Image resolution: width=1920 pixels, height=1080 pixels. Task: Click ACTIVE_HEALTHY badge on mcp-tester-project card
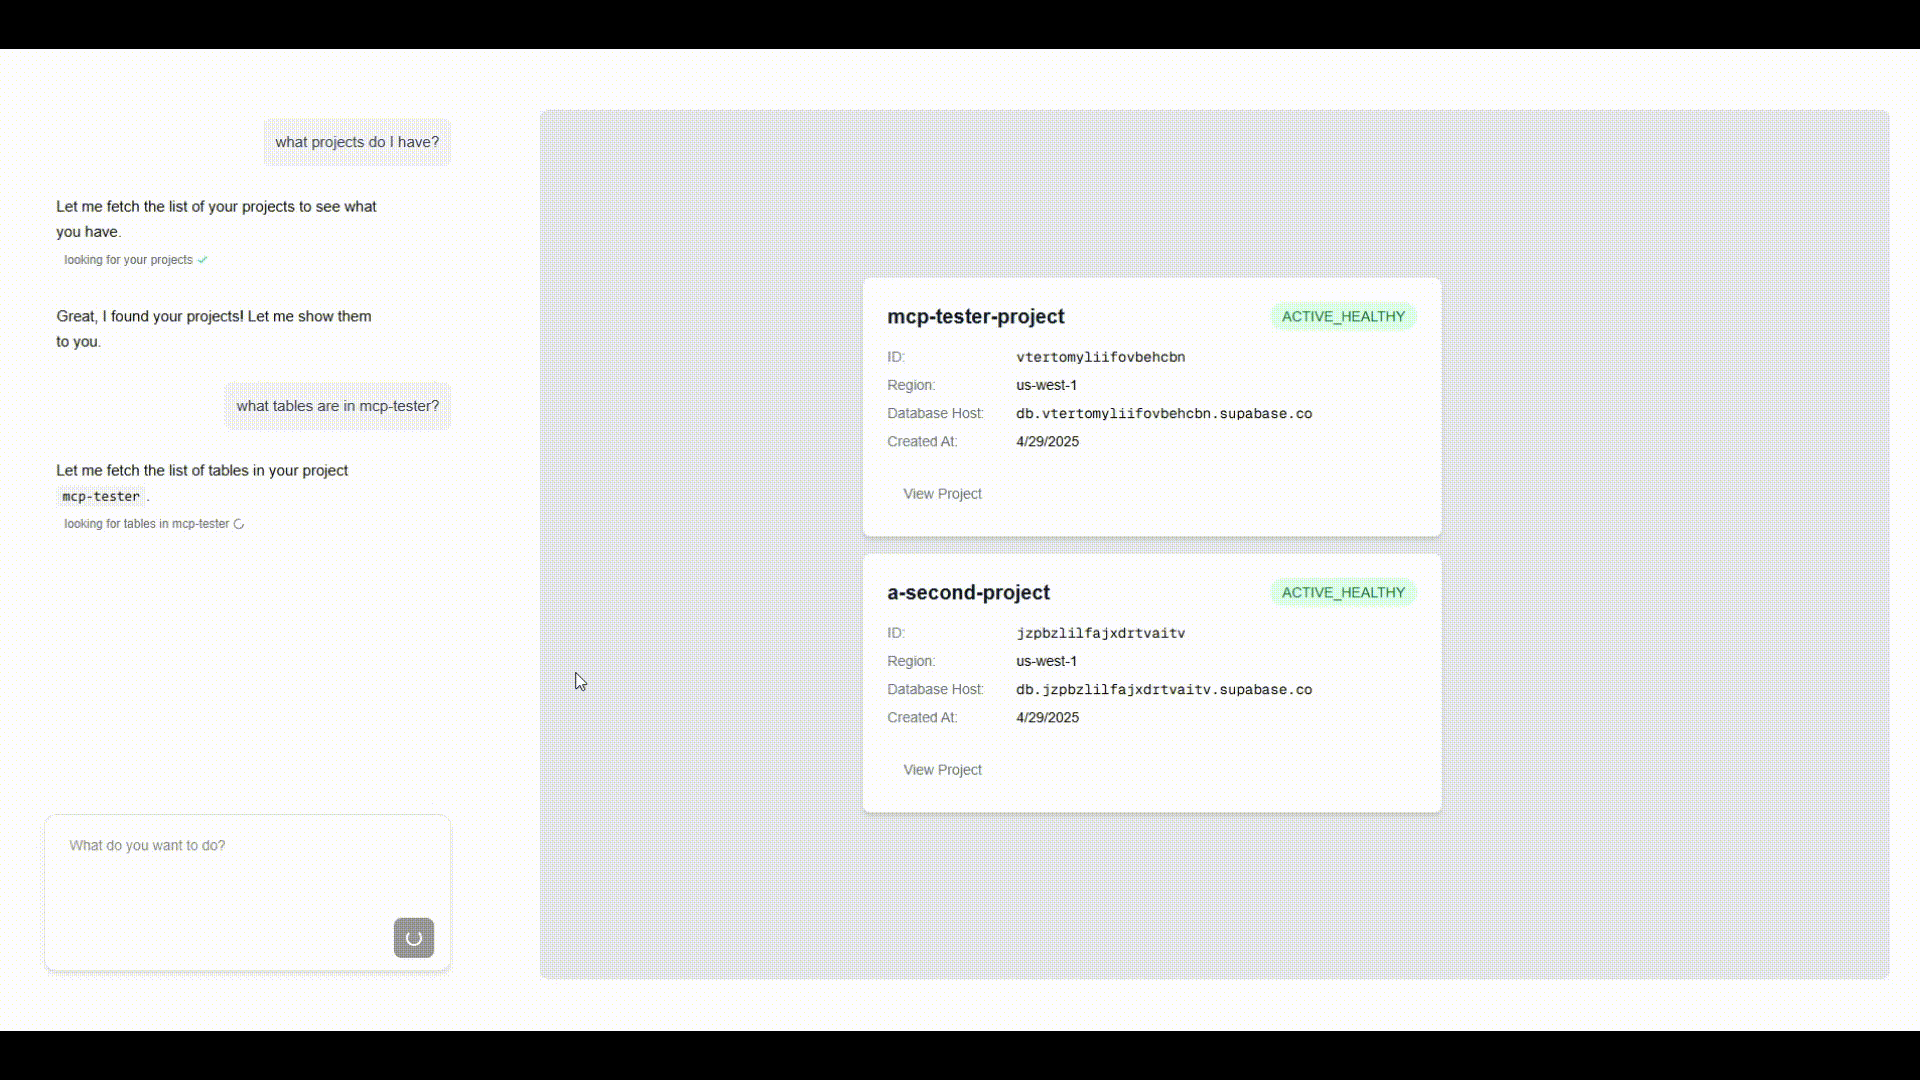pos(1343,317)
